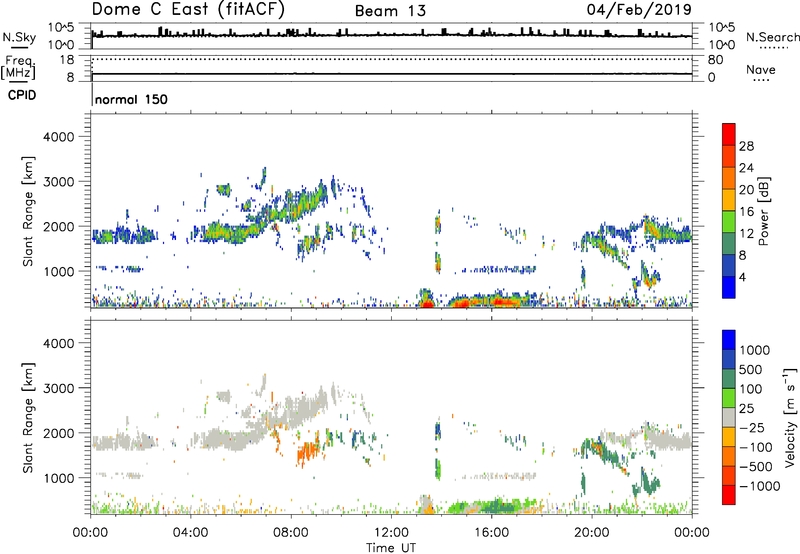Select the 'N.Search' label
The width and height of the screenshot is (800, 554).
773,37
